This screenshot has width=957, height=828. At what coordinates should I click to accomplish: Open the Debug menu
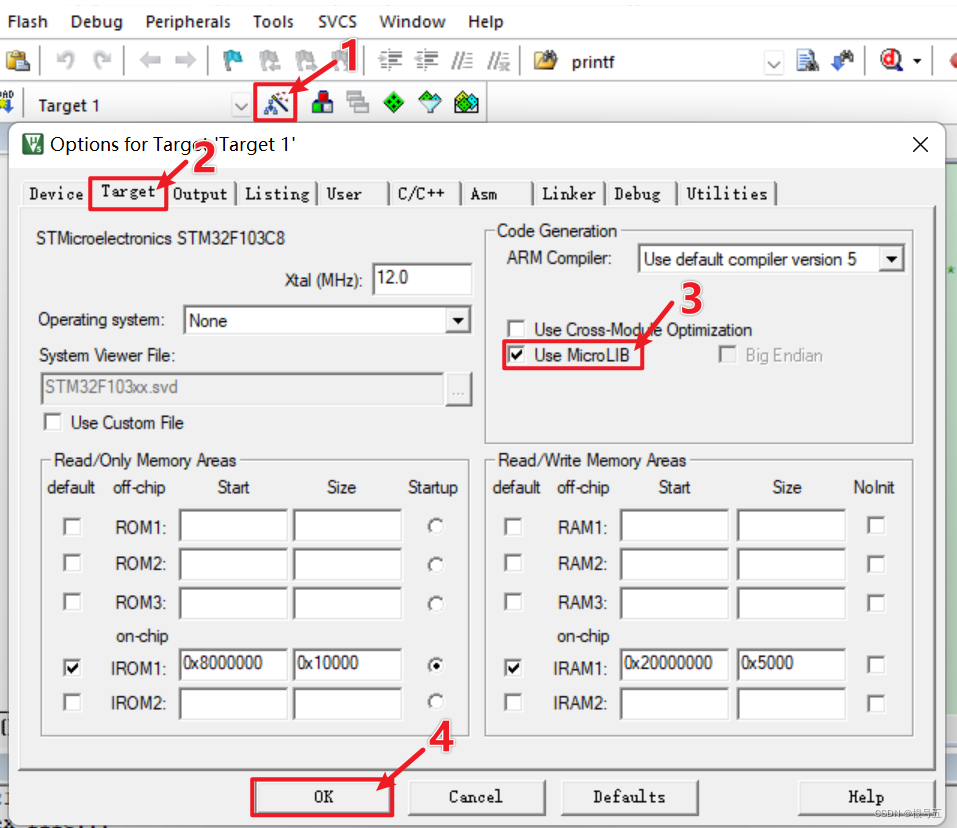pyautogui.click(x=96, y=21)
